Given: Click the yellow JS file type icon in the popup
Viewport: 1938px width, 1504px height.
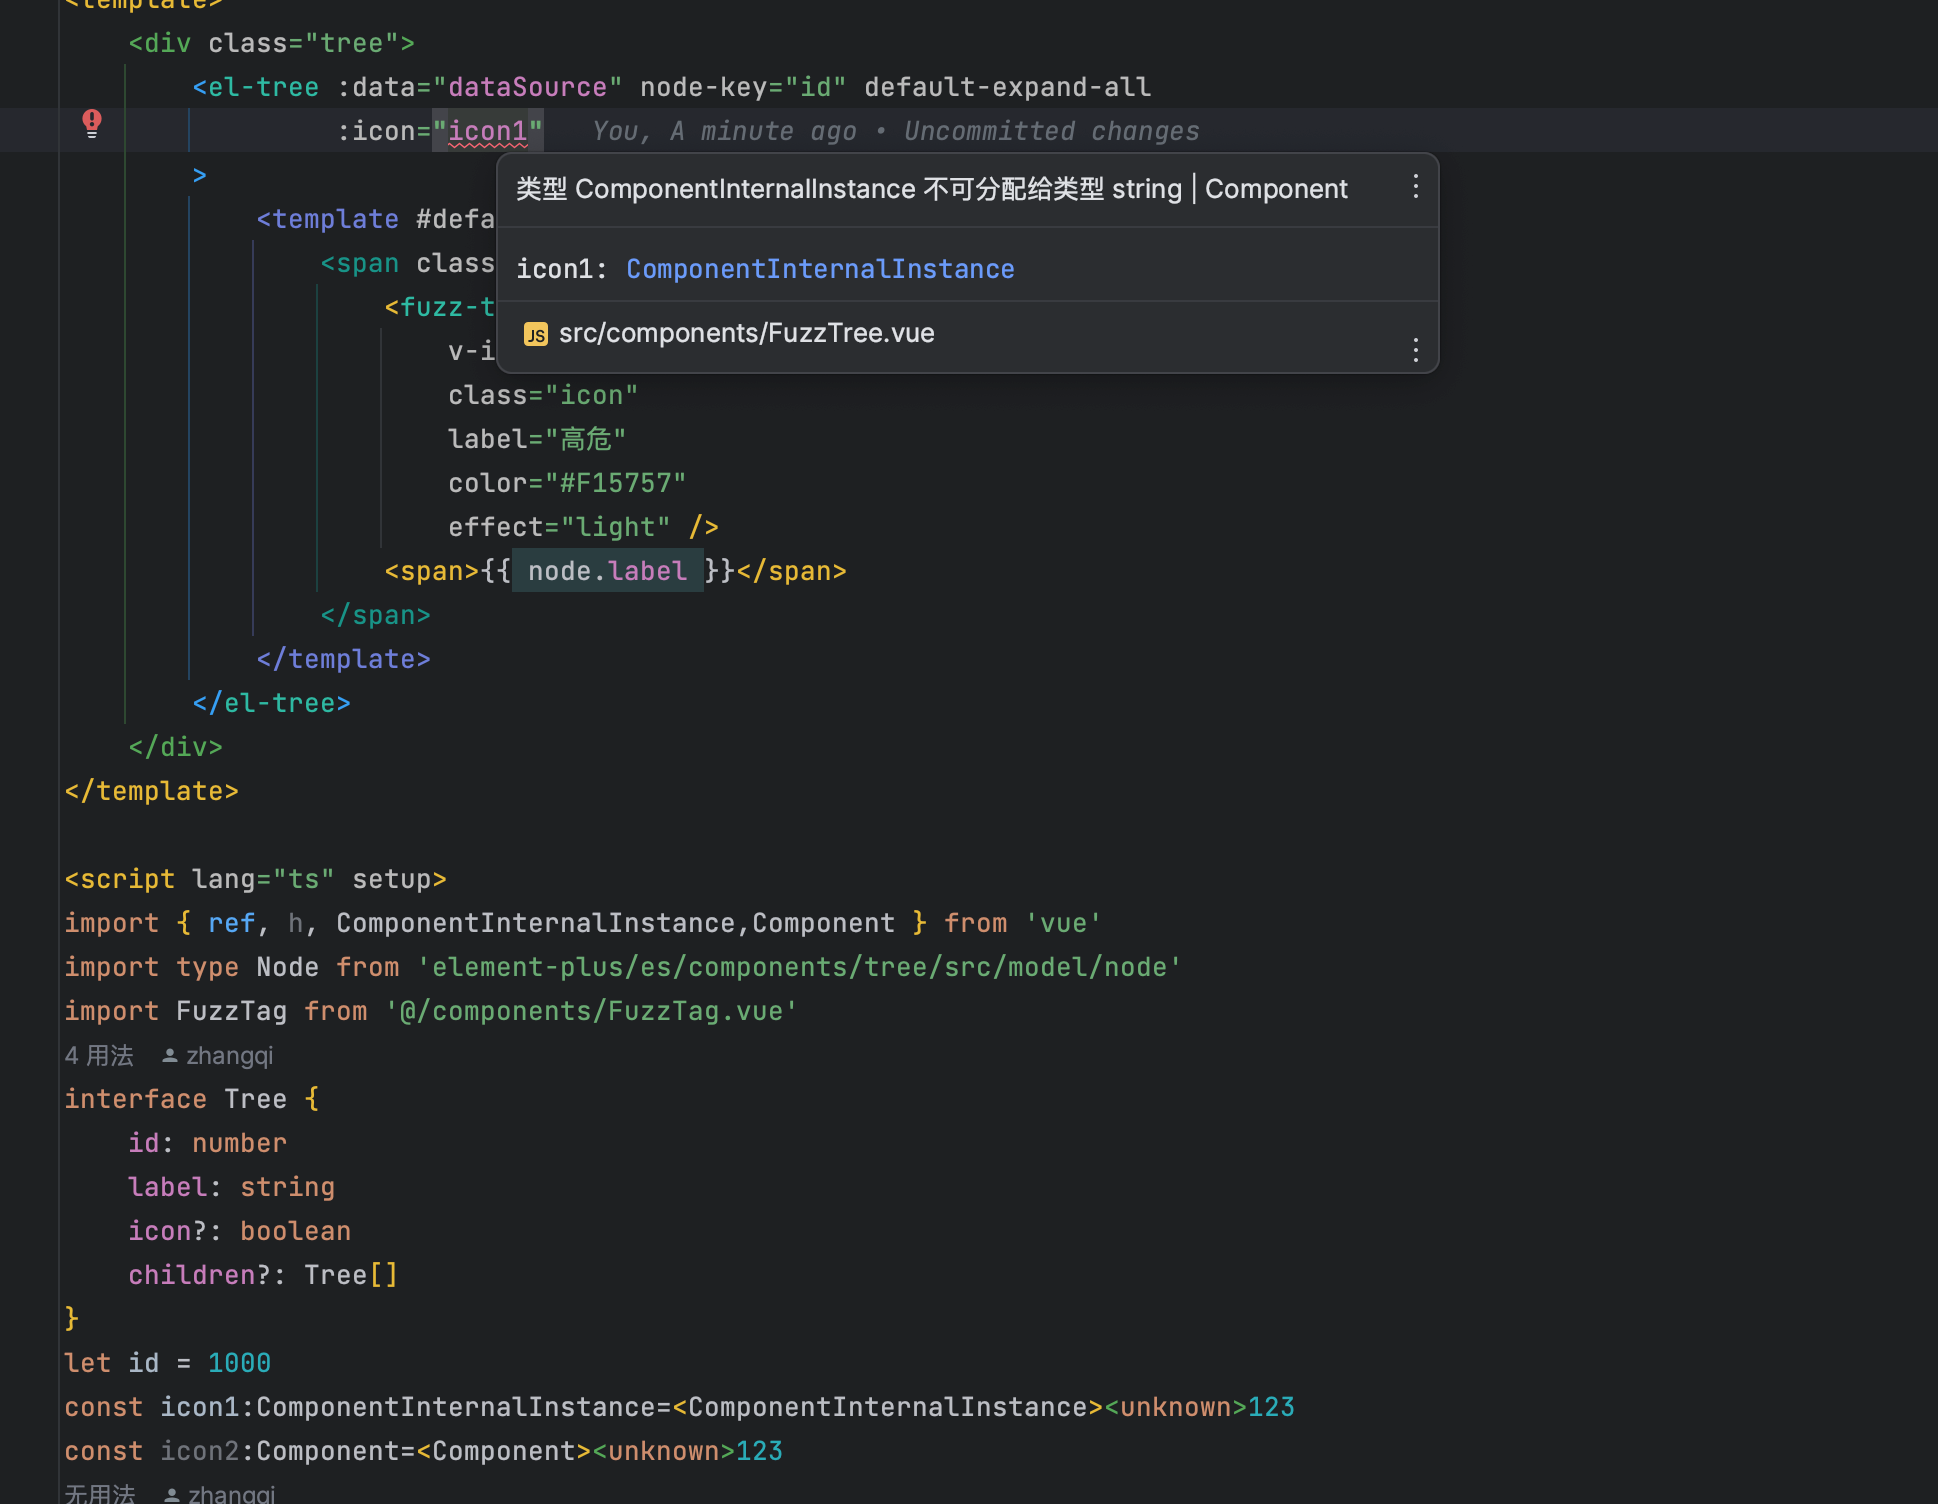Looking at the screenshot, I should click(535, 334).
